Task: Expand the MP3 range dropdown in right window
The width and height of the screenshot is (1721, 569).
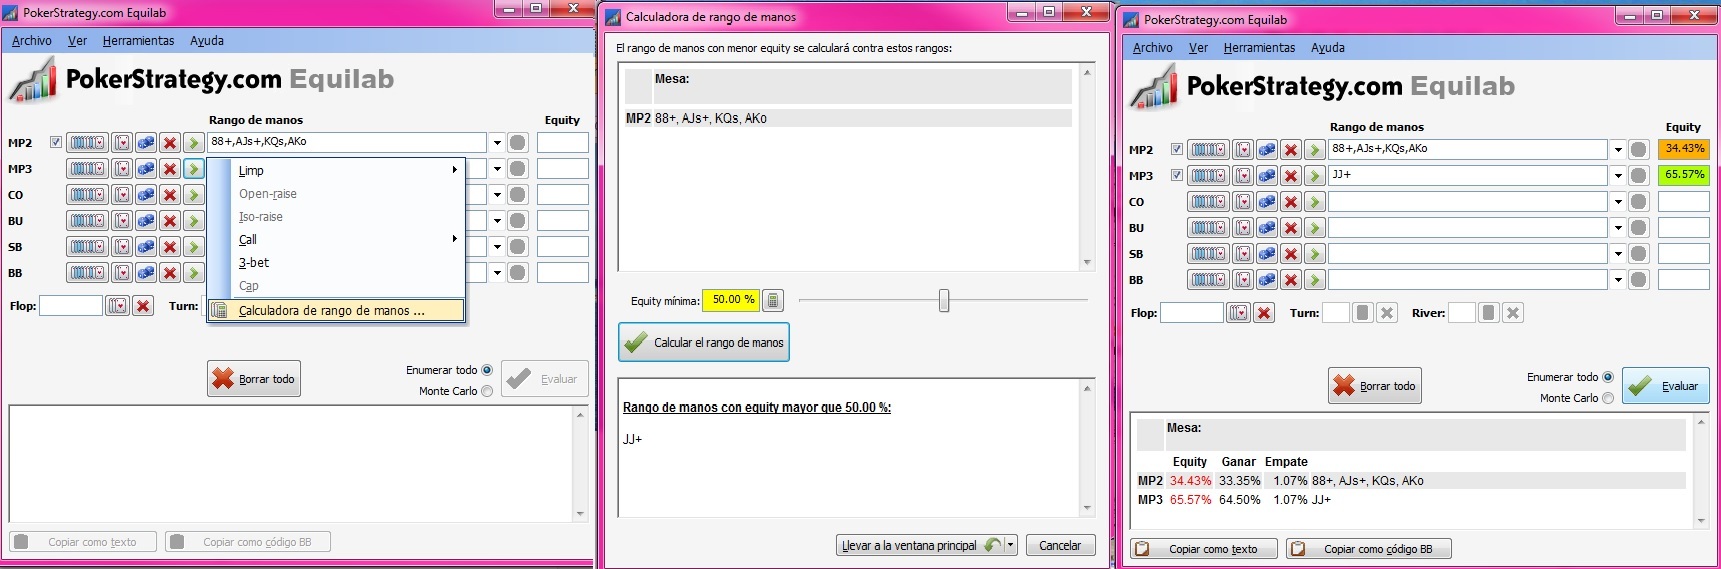Action: pyautogui.click(x=1618, y=176)
